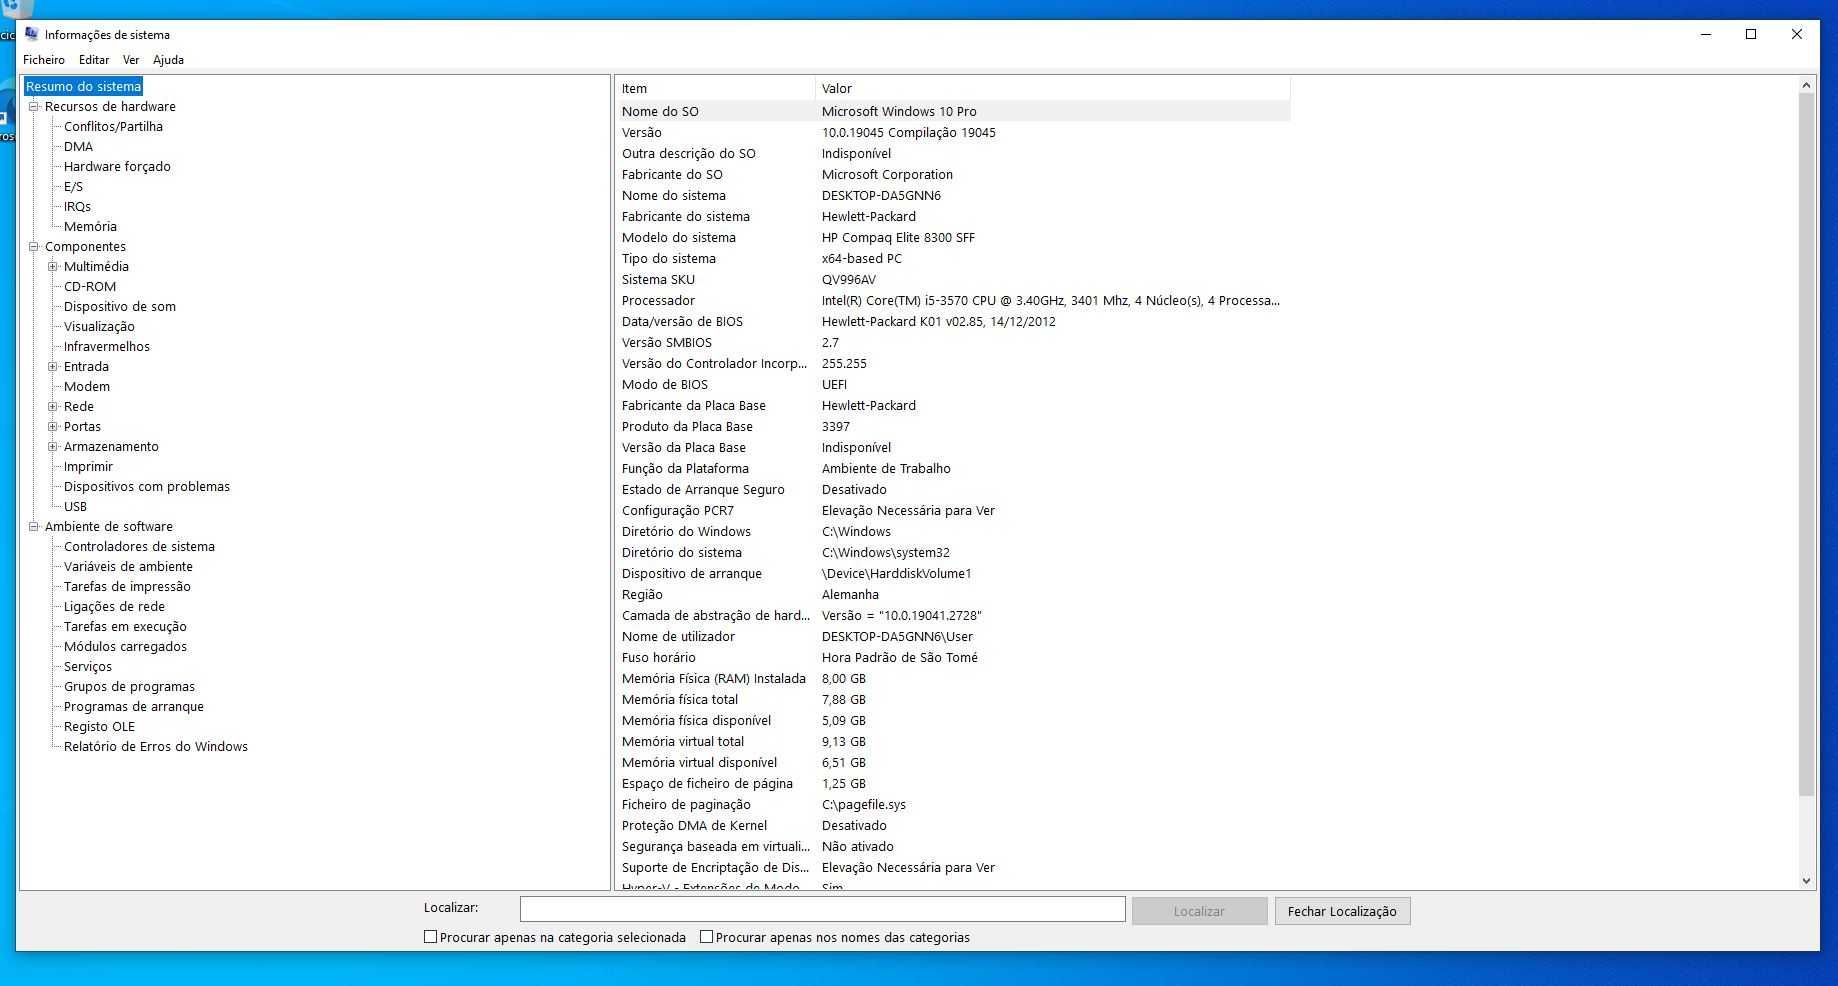Select Controladores de sistema tree item

tap(139, 546)
